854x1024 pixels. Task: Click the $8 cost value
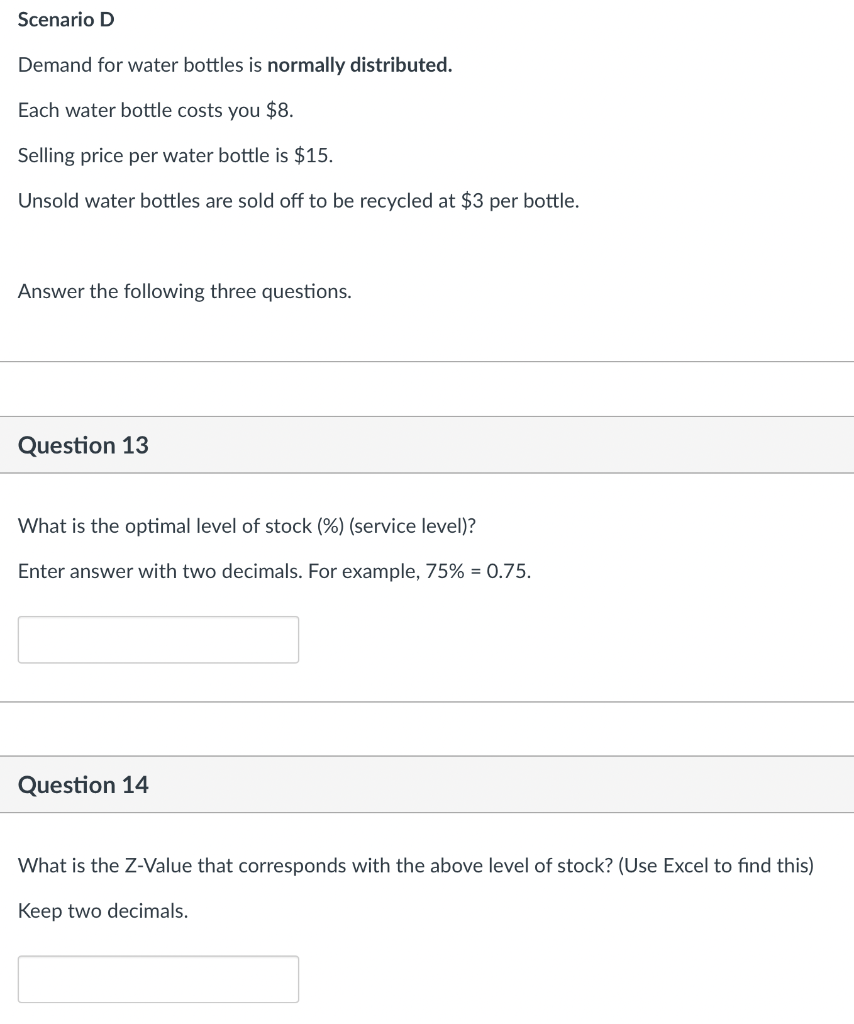[279, 111]
